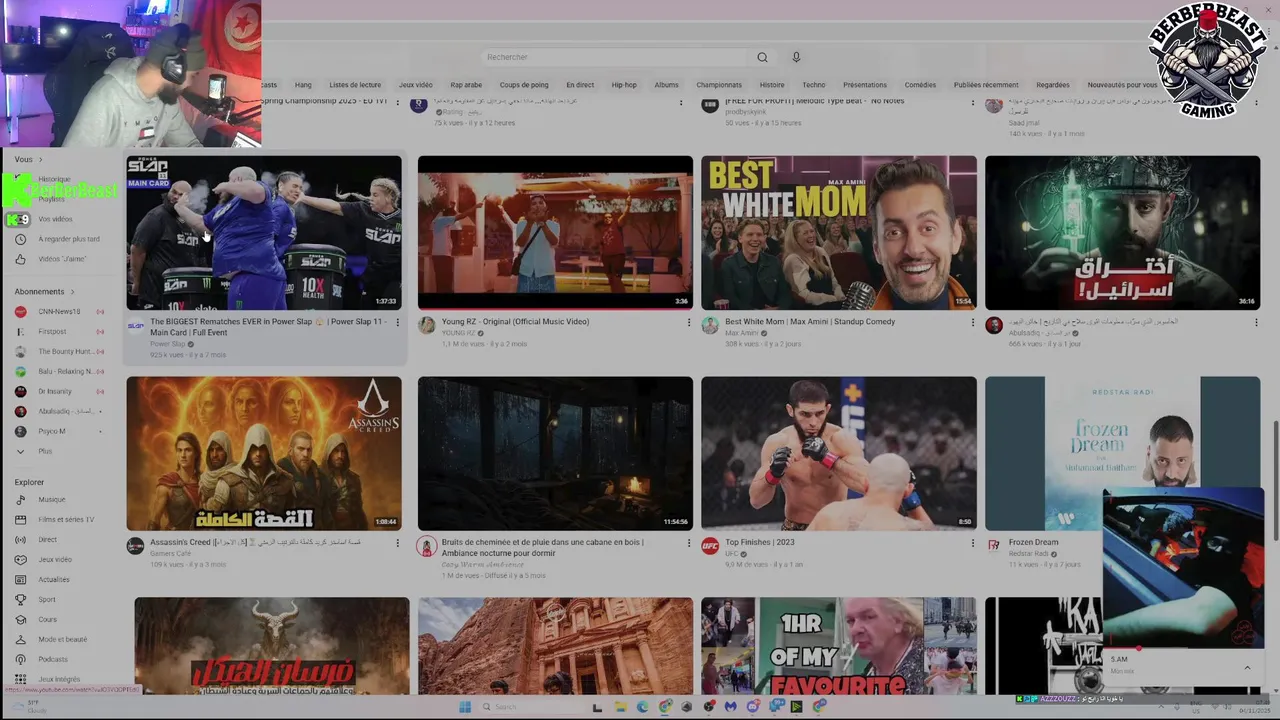Open the CNN-News18 subscription
Image resolution: width=1280 pixels, height=720 pixels.
click(x=60, y=312)
